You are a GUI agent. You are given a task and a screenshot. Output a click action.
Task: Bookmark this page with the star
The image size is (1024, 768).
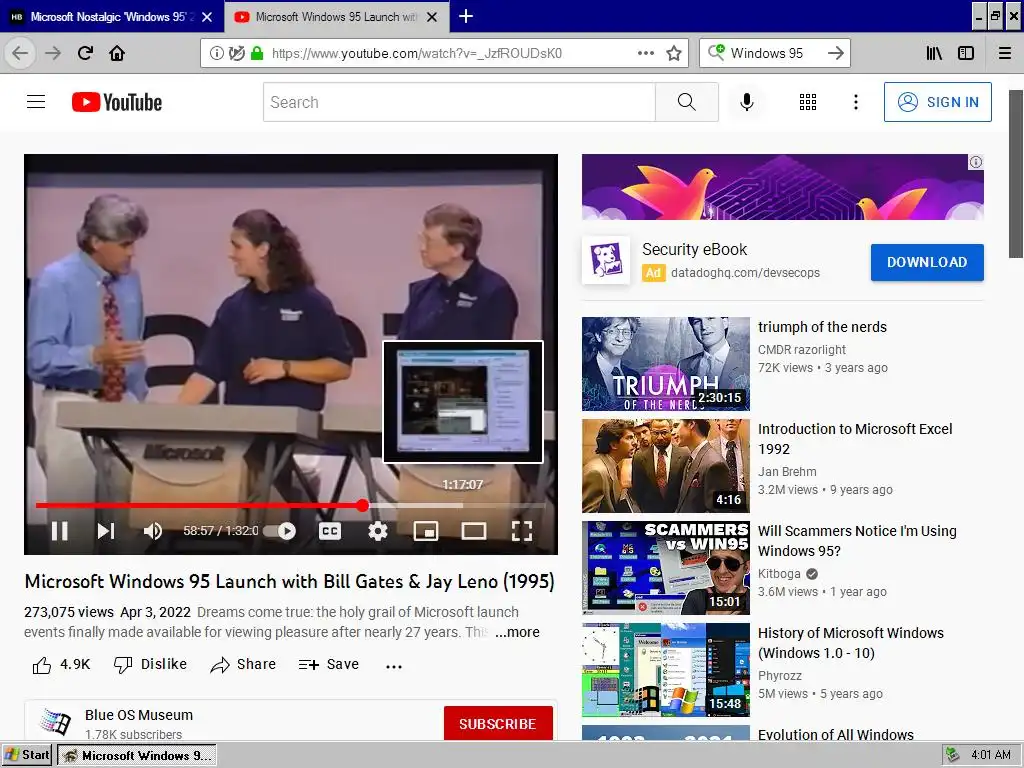pos(674,53)
